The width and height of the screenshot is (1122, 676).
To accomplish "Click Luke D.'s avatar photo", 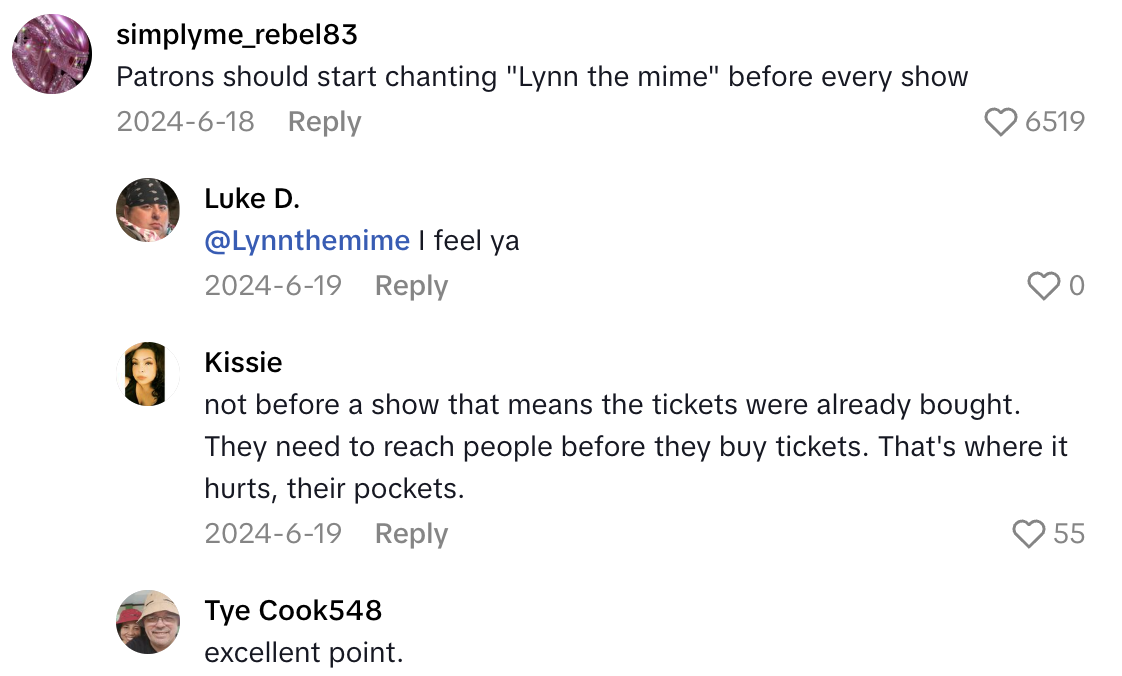I will tap(148, 210).
